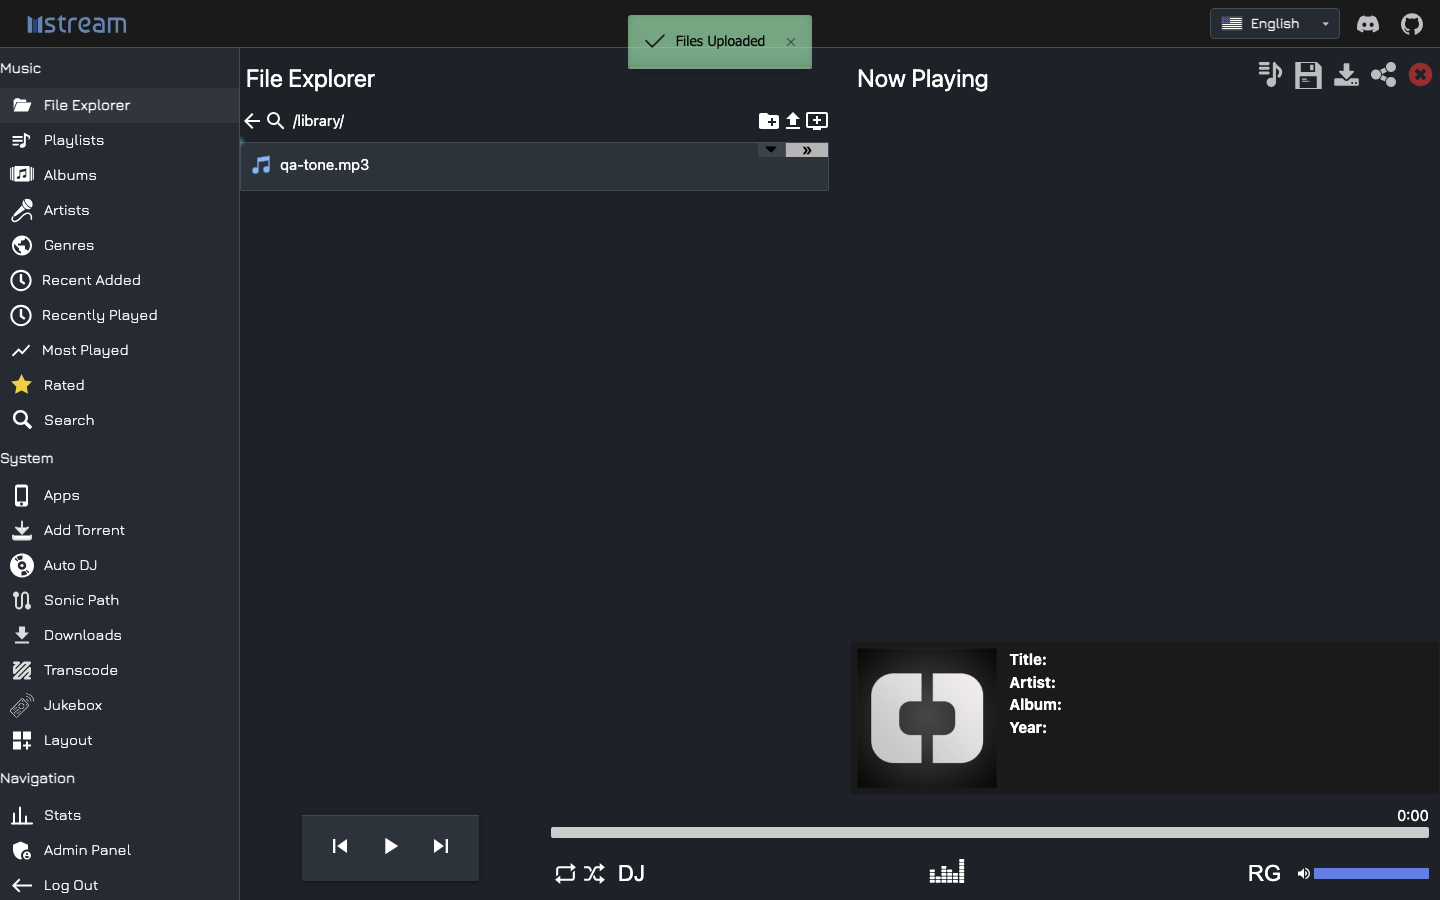Click the Transcode icon

point(22,670)
